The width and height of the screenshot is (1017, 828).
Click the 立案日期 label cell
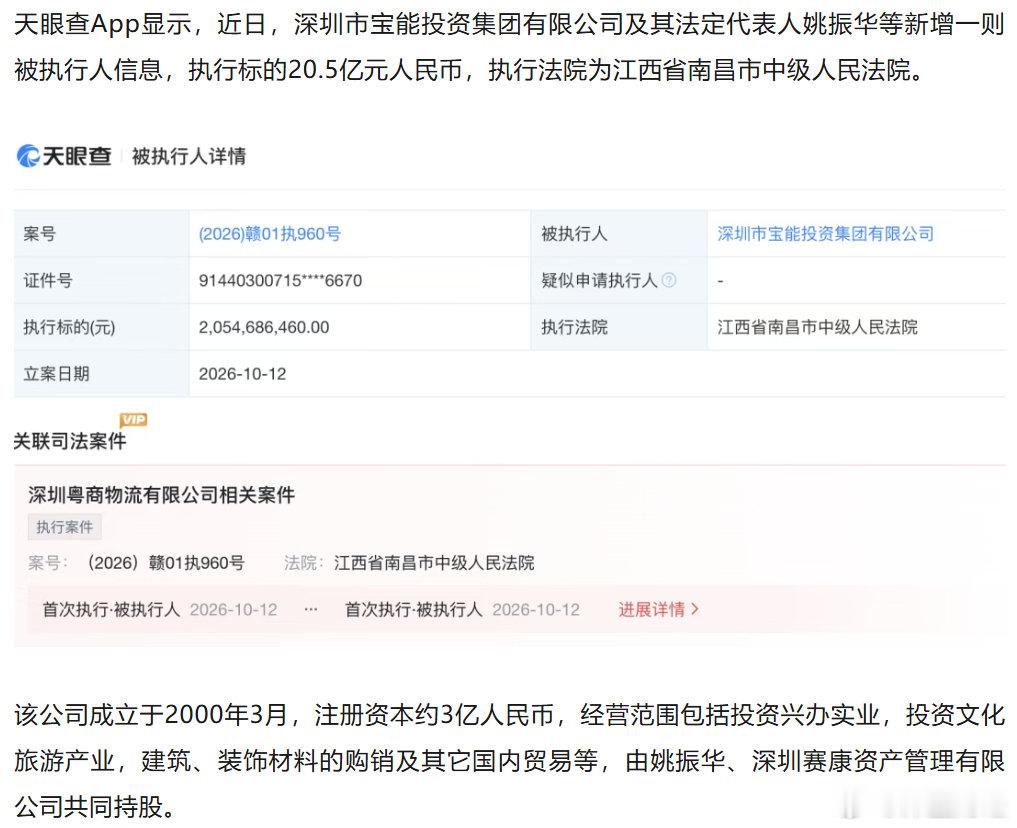point(101,373)
